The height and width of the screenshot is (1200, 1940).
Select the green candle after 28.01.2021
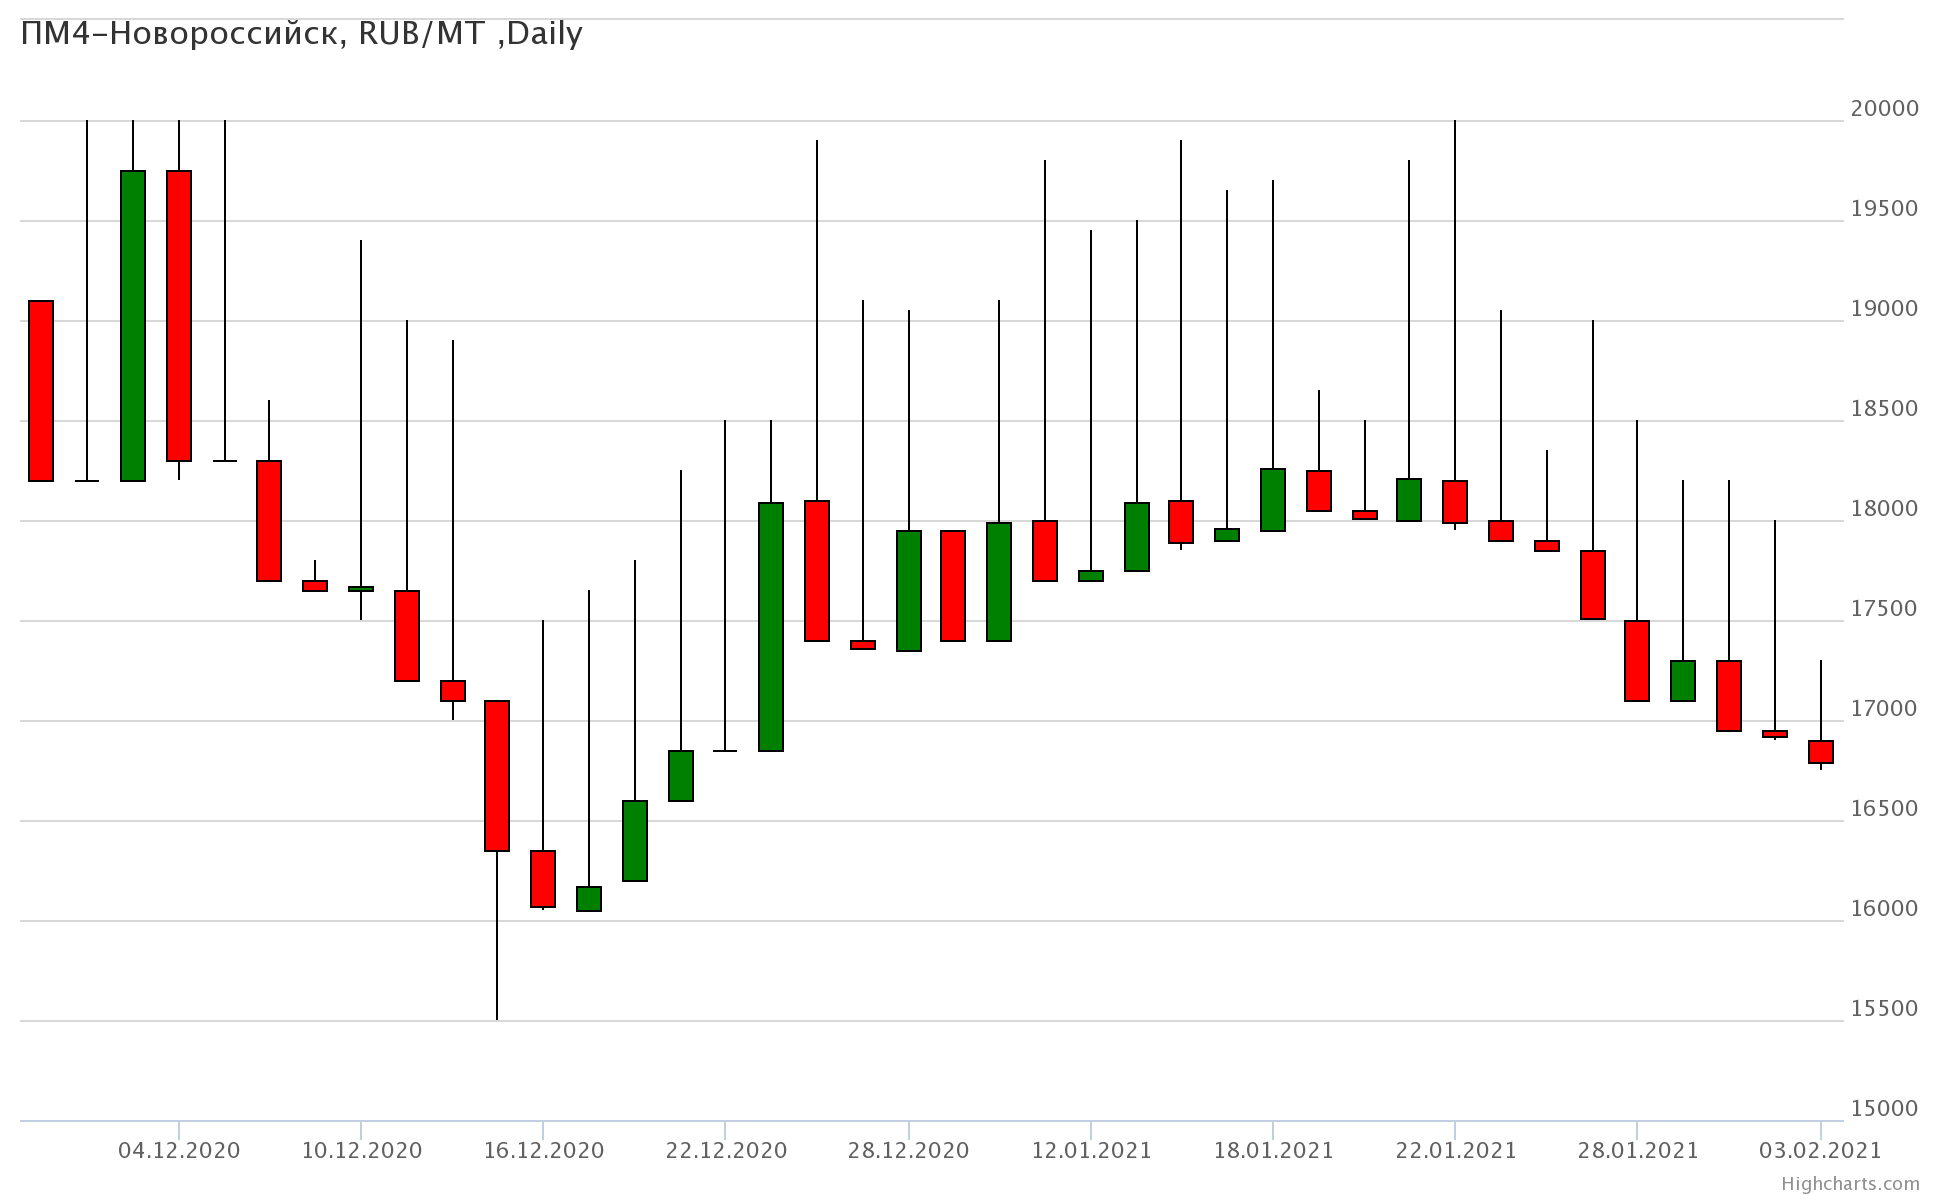pyautogui.click(x=1683, y=680)
